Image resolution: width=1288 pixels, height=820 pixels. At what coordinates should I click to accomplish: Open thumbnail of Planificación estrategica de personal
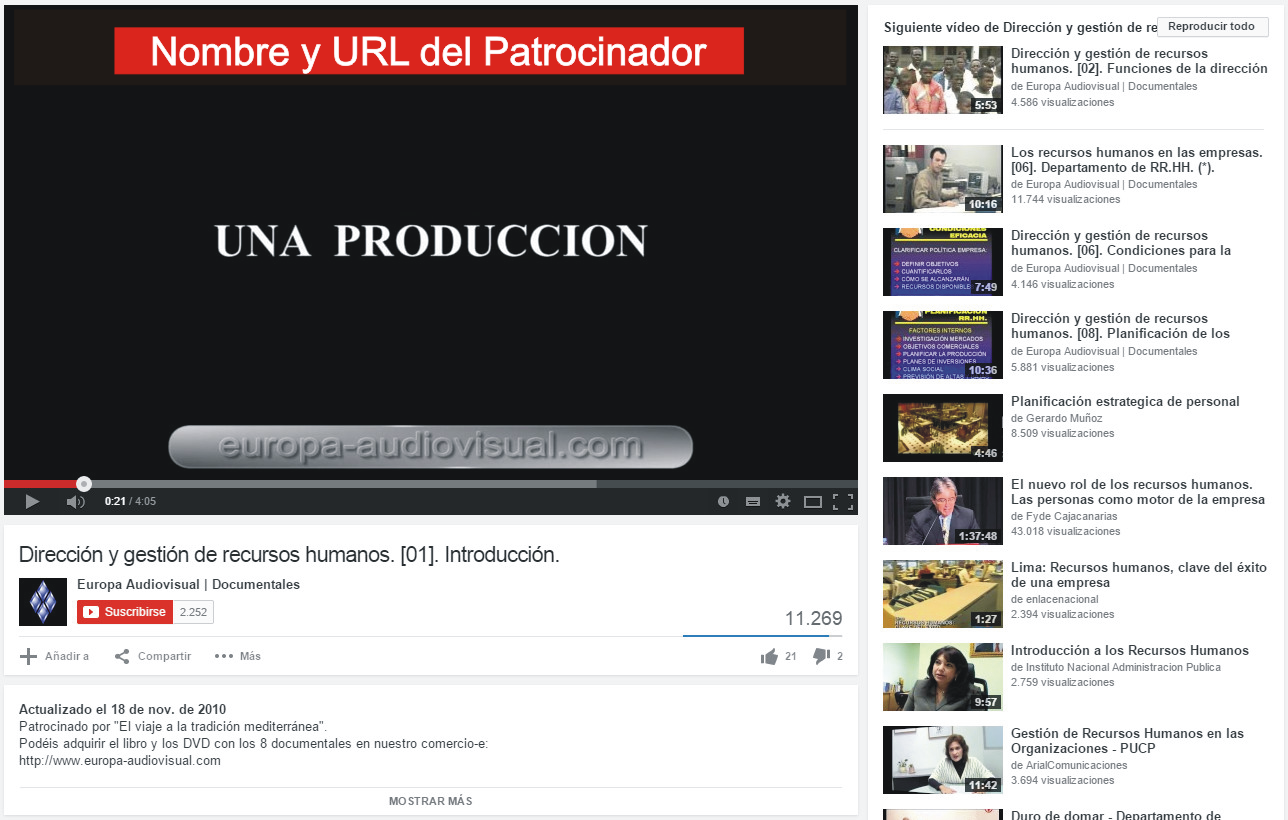pyautogui.click(x=943, y=428)
